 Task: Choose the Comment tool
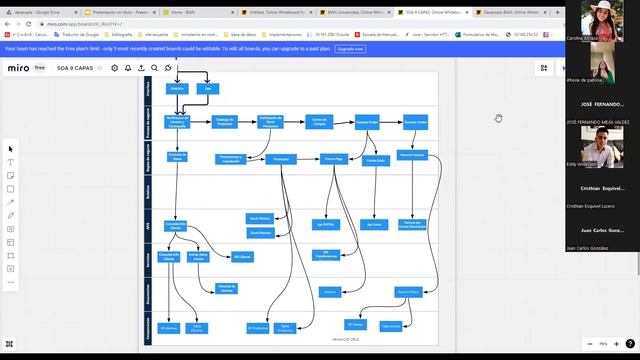(11, 229)
